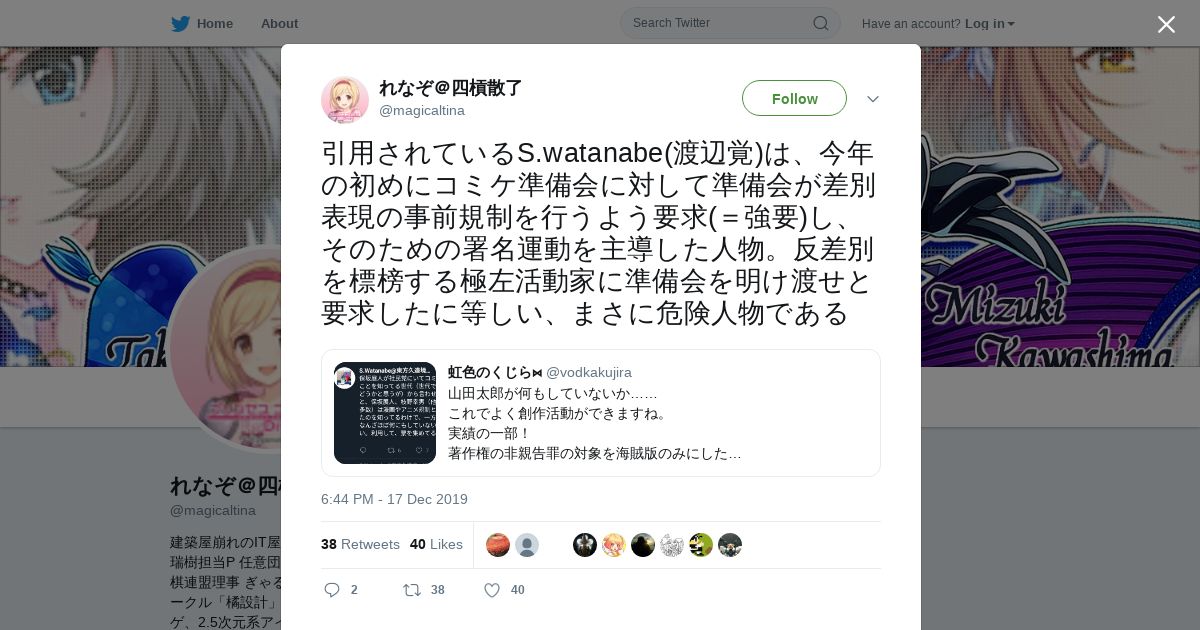Click the search magnifier icon
Screen dimensions: 1200x630
[x=820, y=23]
